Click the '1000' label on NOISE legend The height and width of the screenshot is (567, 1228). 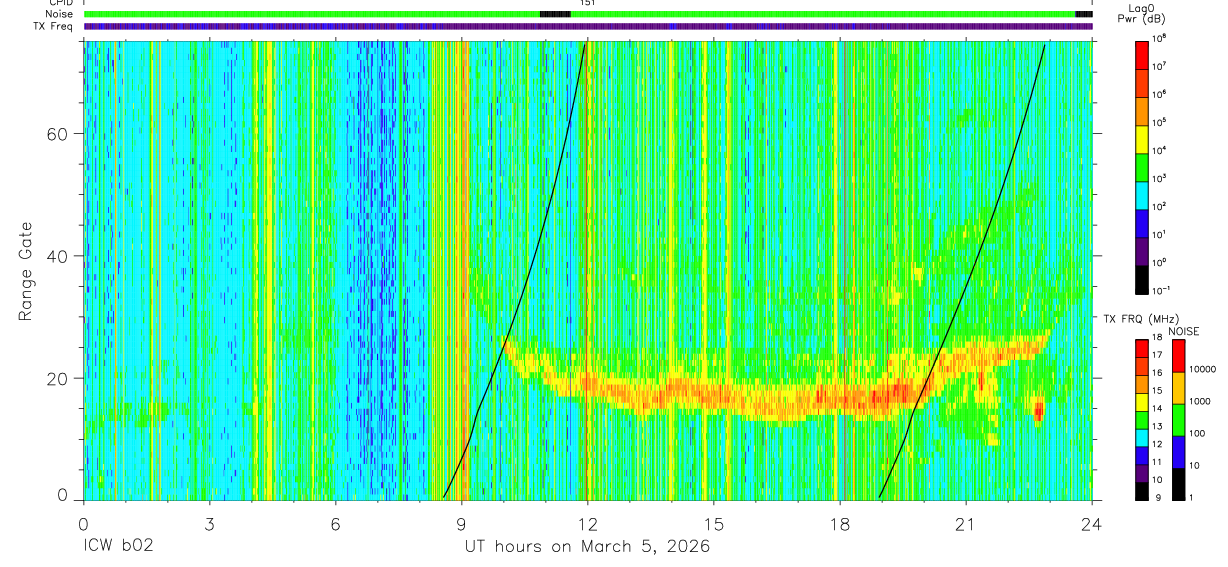(1202, 401)
